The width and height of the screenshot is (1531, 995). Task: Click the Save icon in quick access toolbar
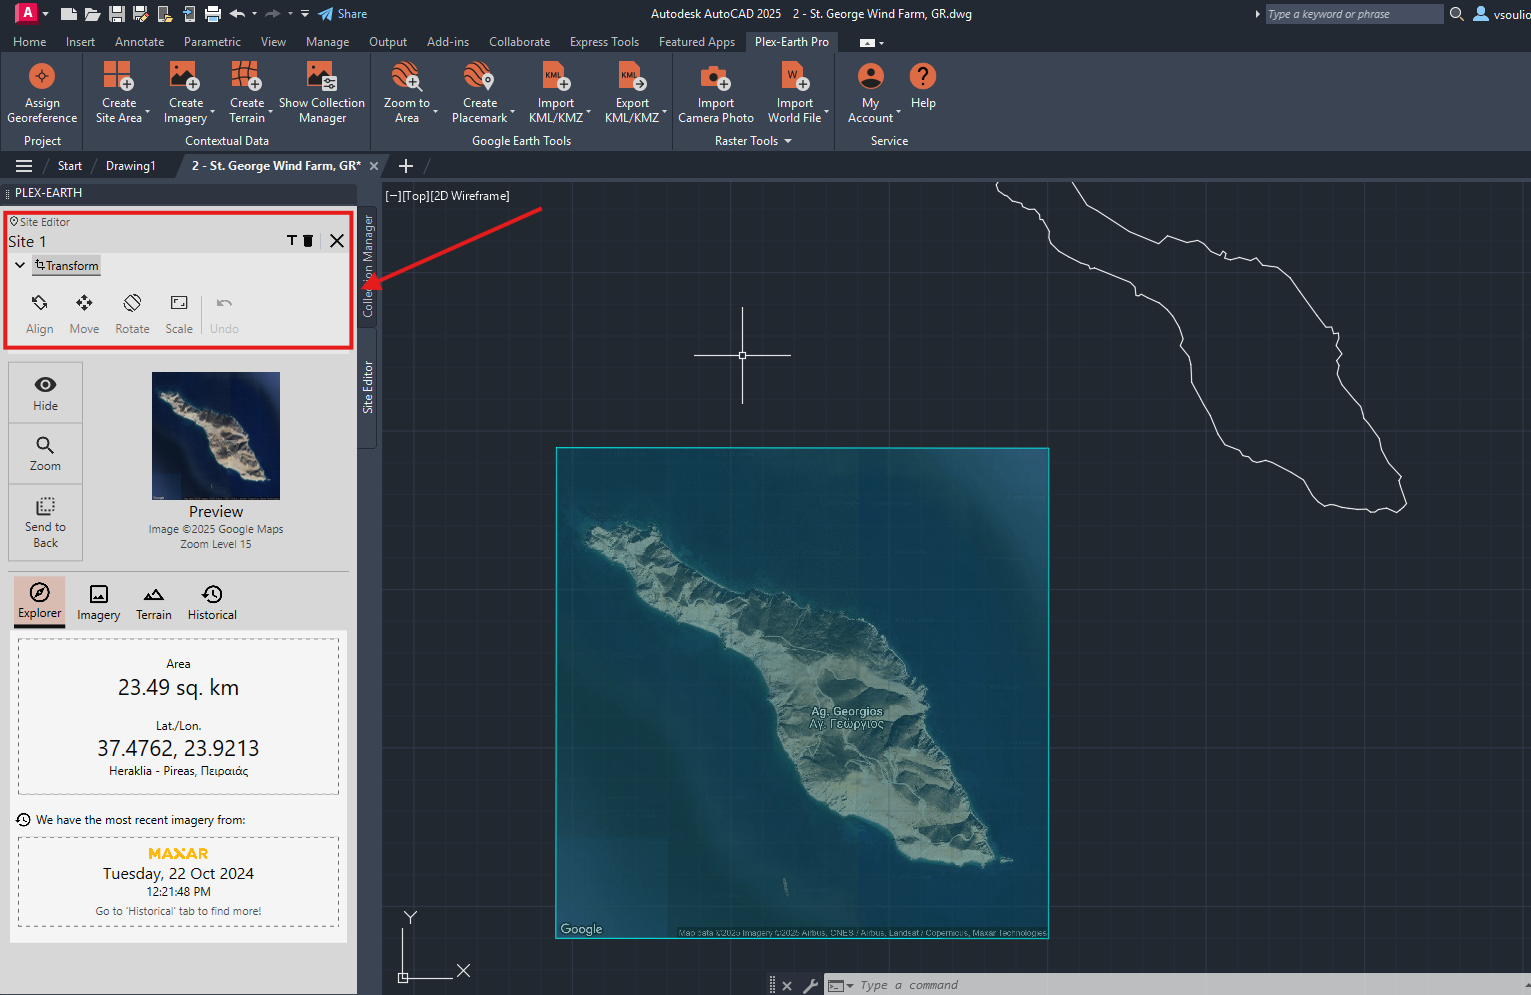click(117, 14)
